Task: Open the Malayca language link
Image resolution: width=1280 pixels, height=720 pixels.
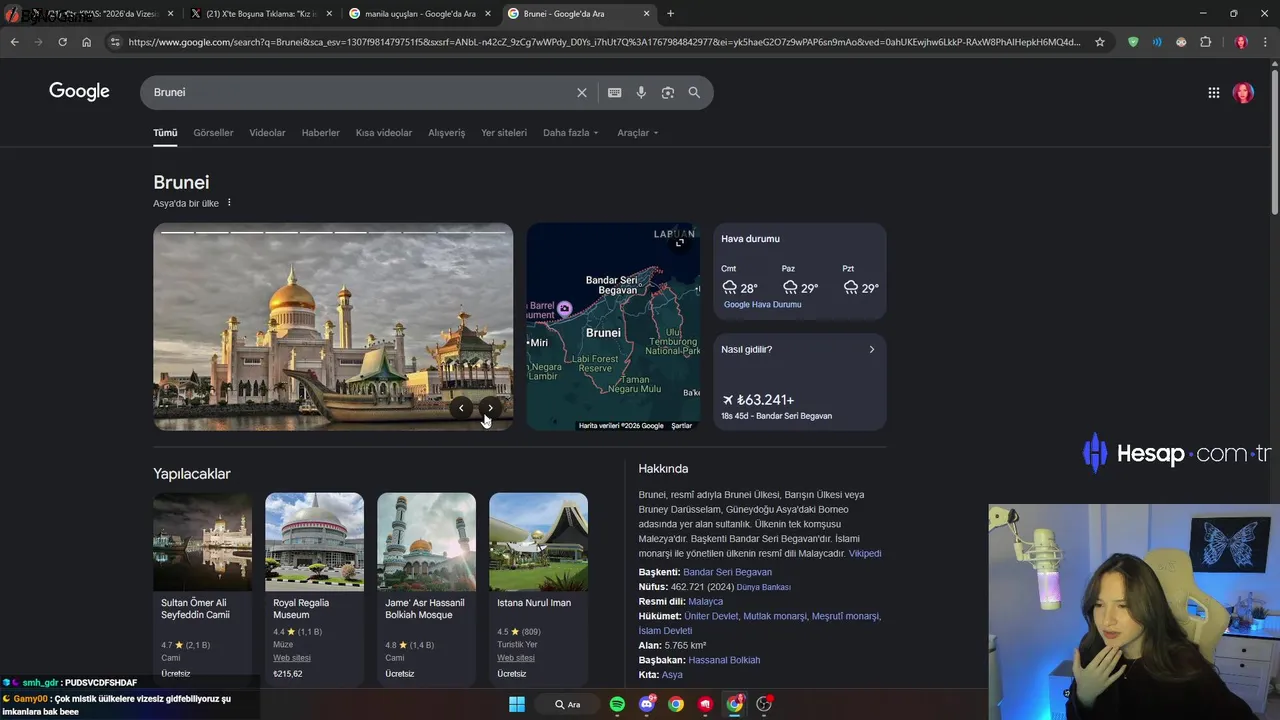Action: 705,602
